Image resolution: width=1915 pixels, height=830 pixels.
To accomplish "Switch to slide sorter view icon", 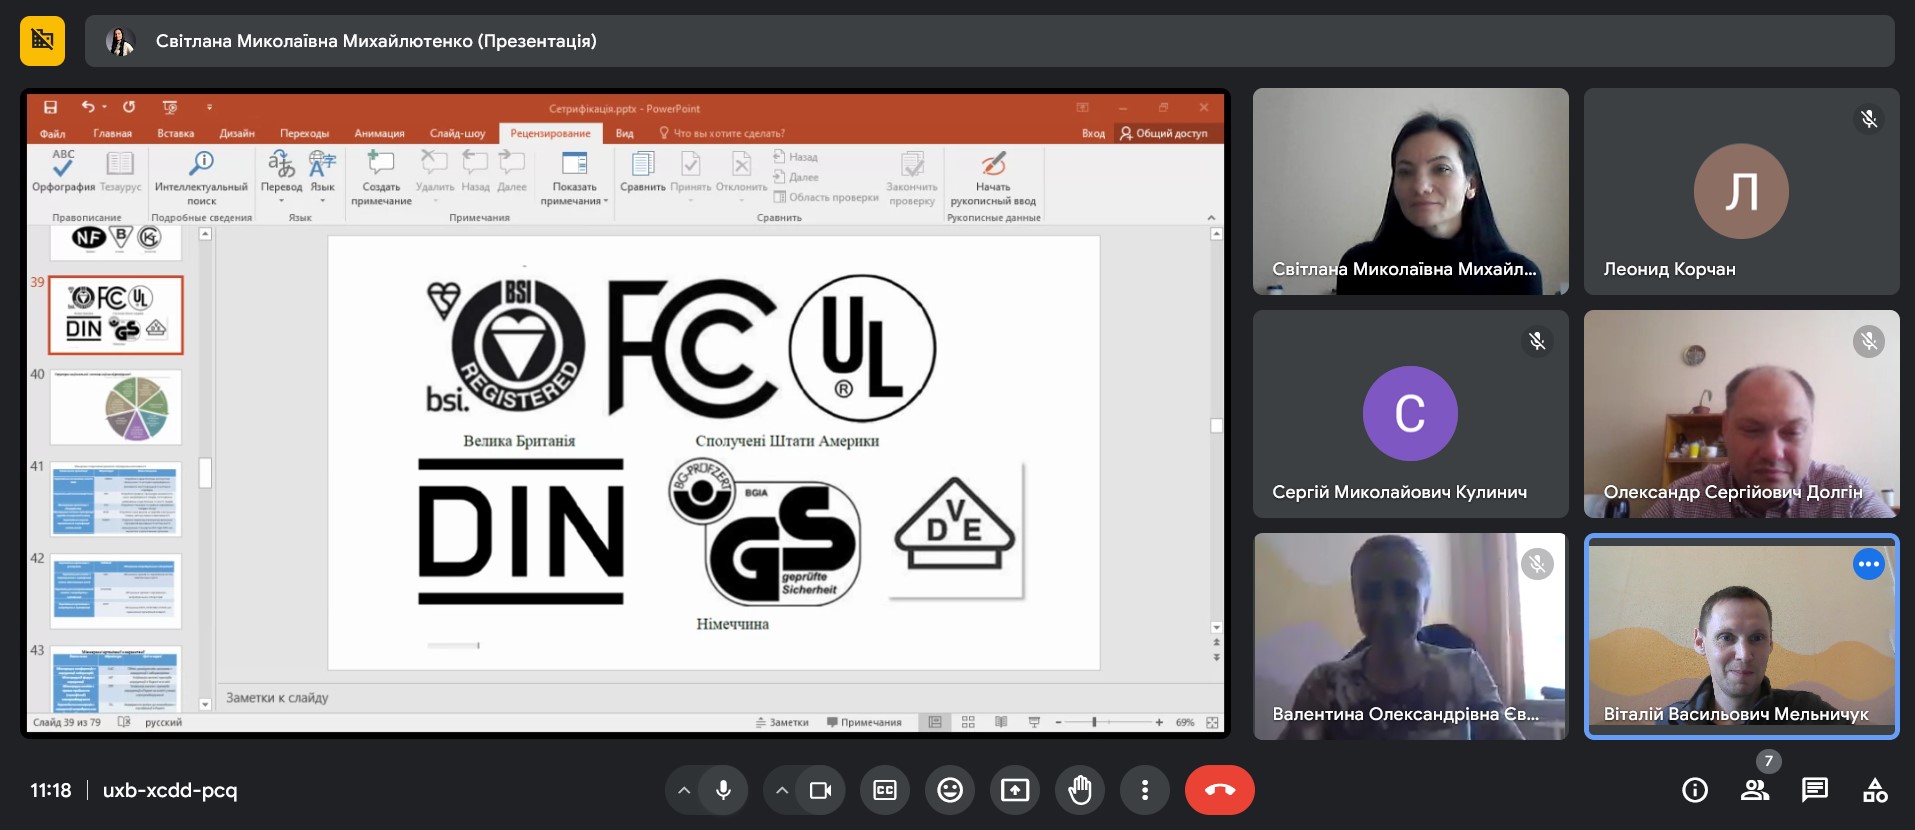I will coord(968,722).
